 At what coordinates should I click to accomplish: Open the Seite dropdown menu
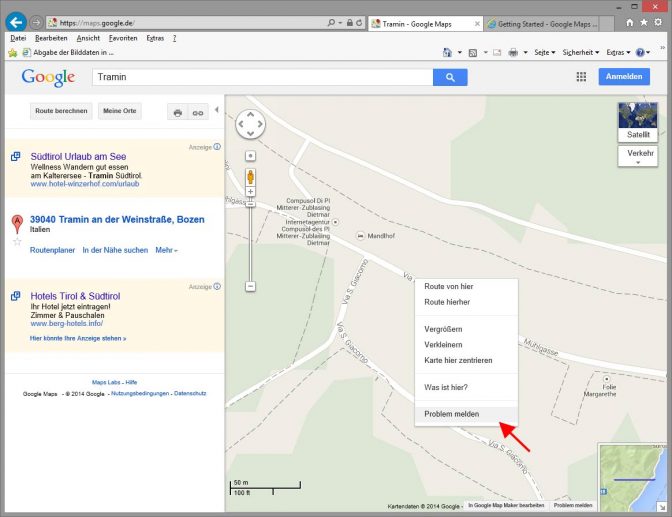[545, 52]
